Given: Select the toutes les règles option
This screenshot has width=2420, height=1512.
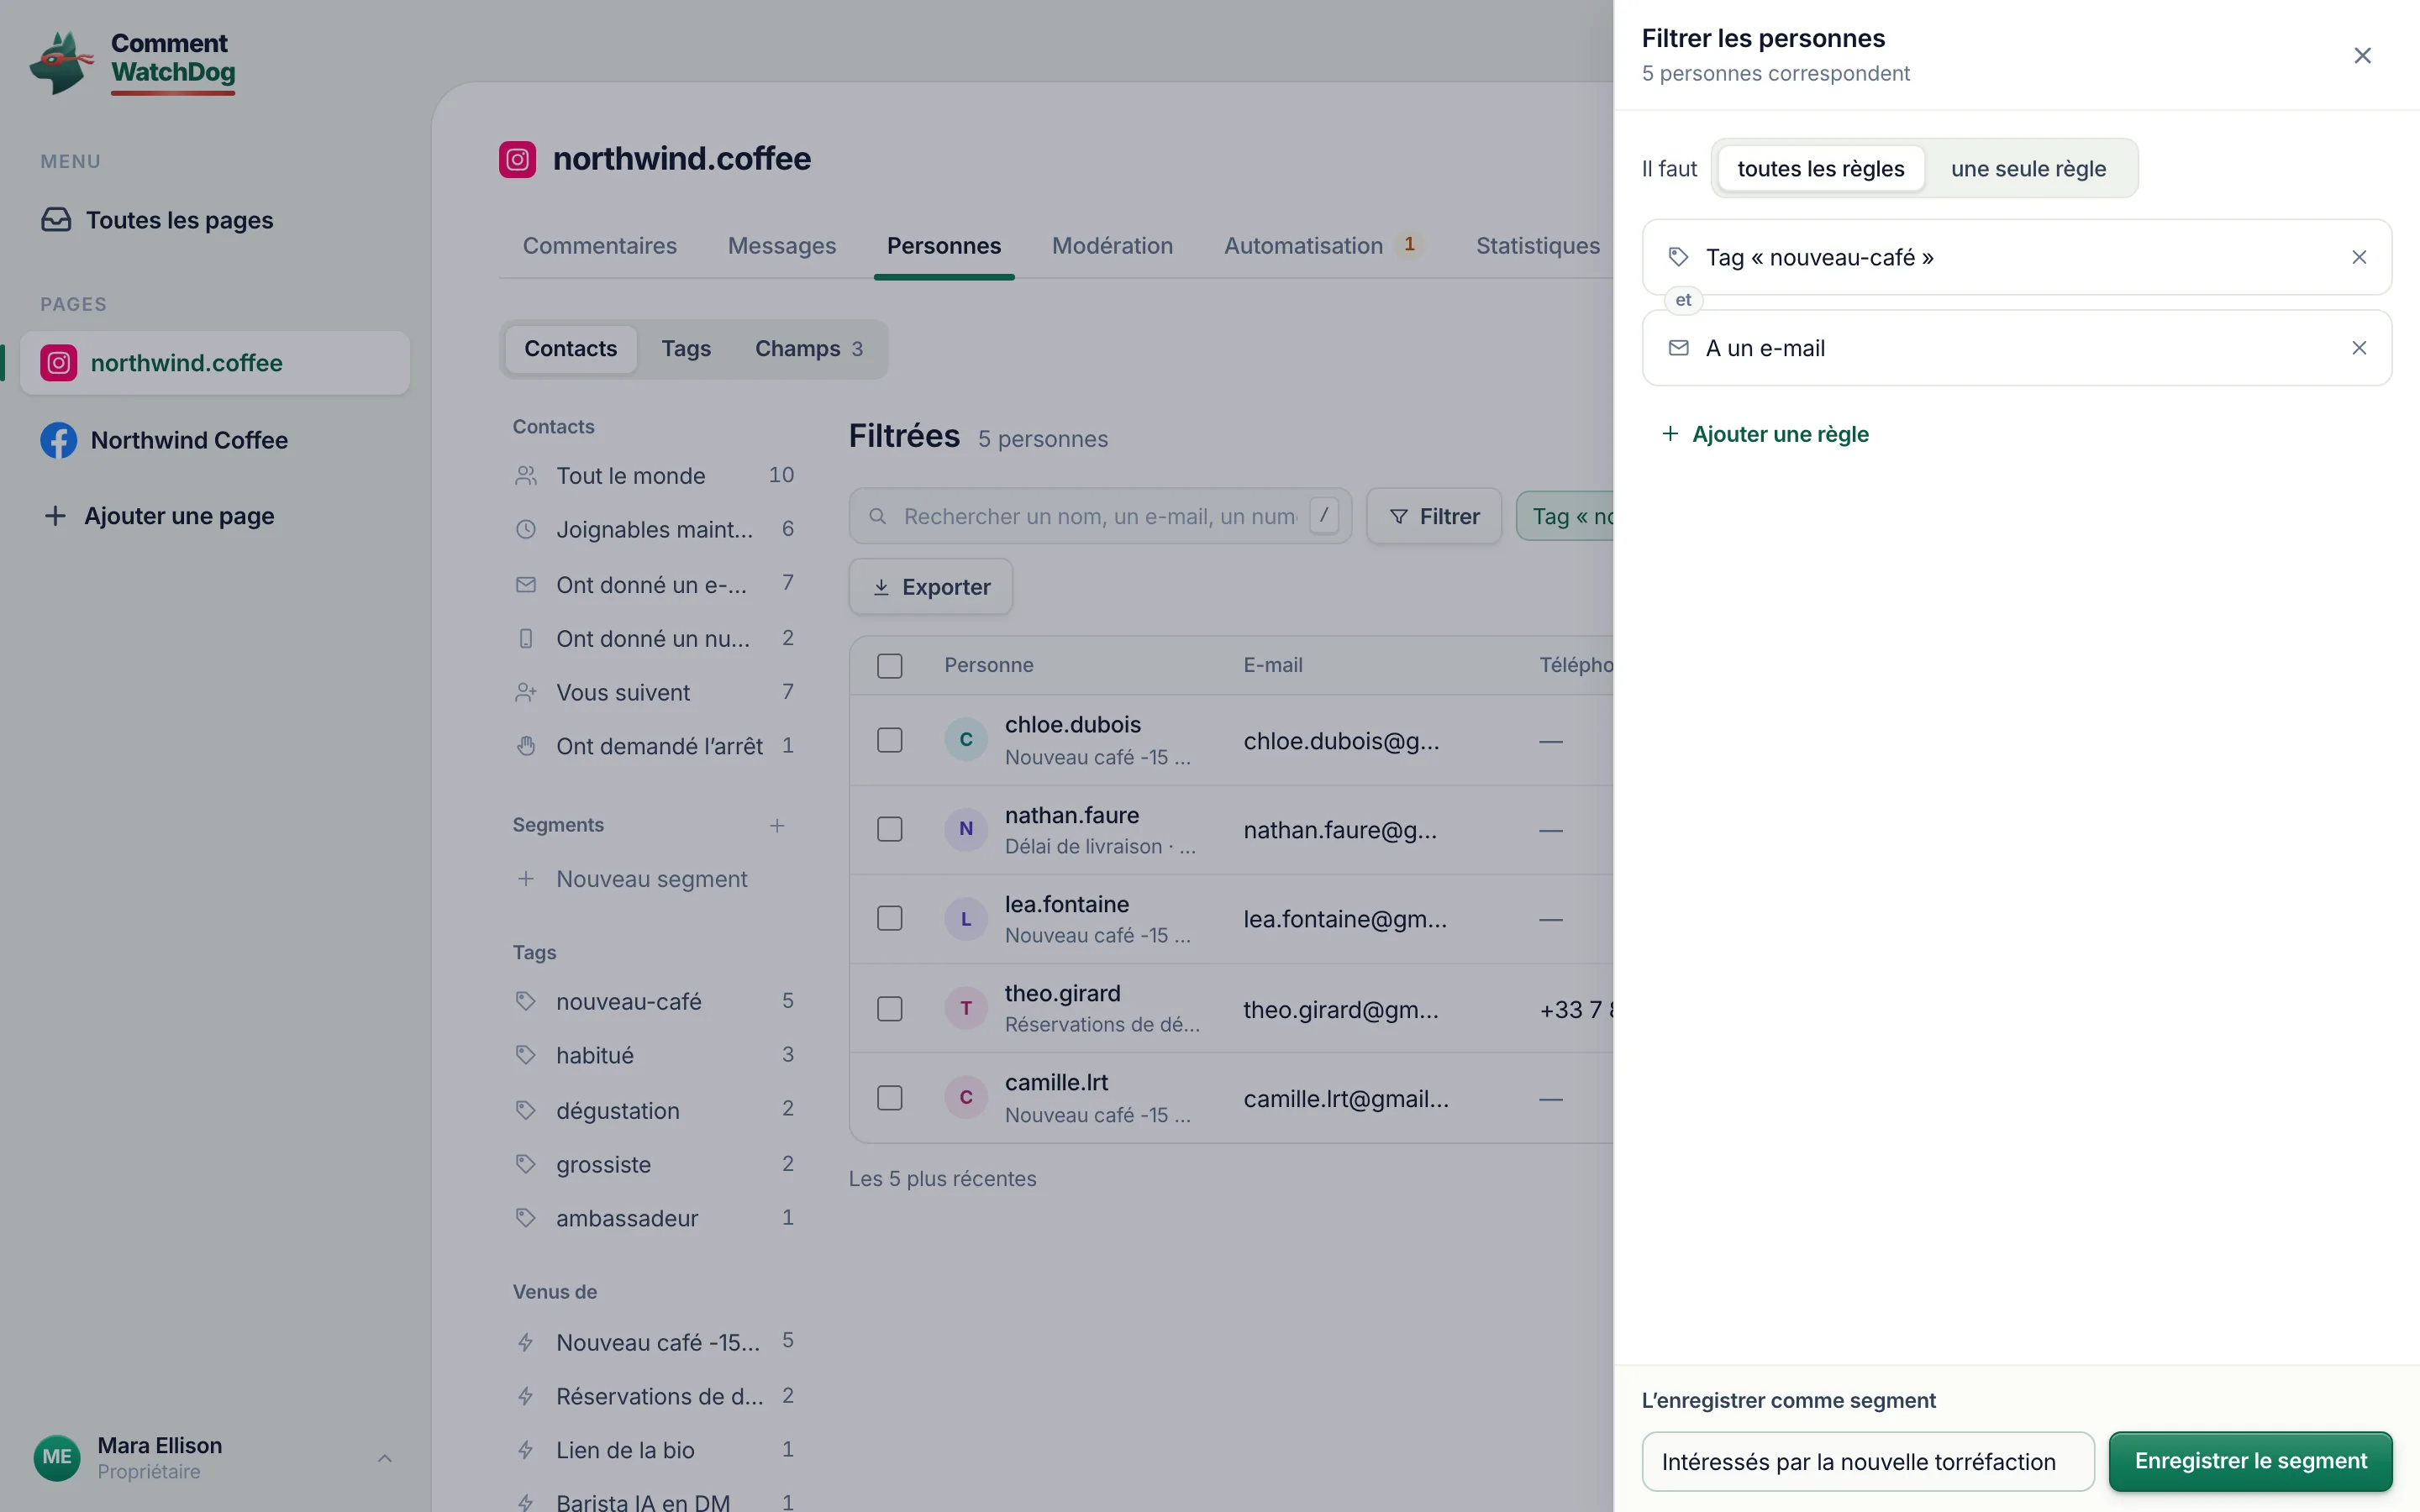Looking at the screenshot, I should [x=1821, y=169].
